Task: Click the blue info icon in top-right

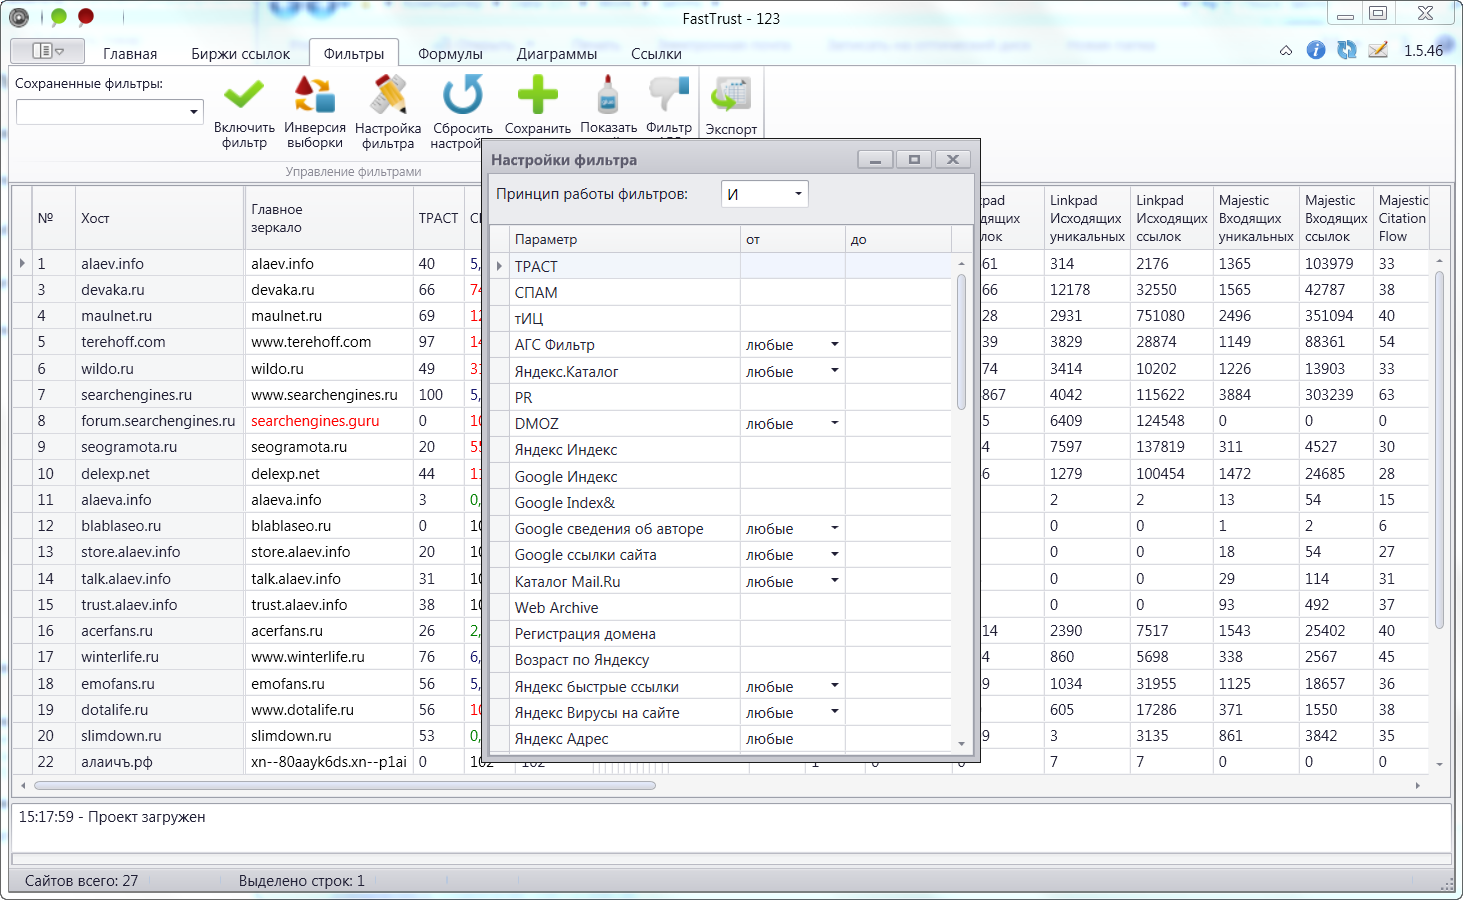Action: click(x=1316, y=50)
